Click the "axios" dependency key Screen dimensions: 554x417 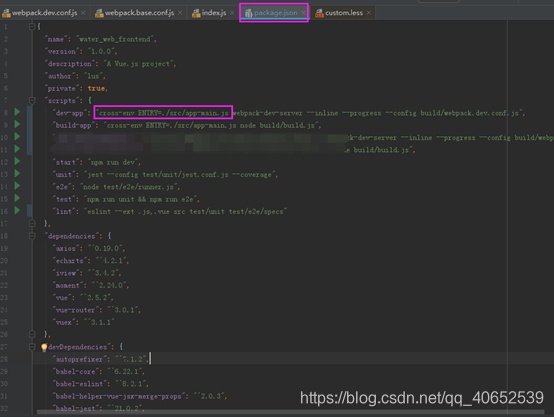pyautogui.click(x=66, y=248)
